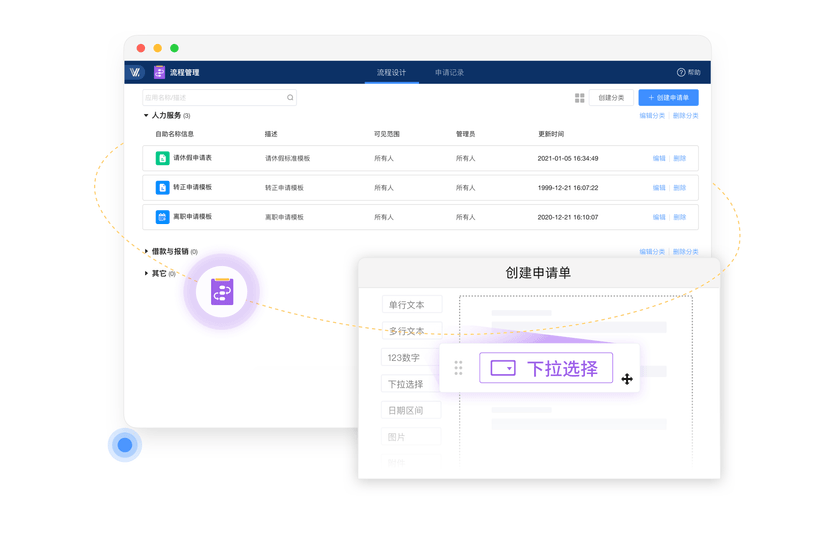
Task: Click 删除 in the 请休假申请表 row
Action: click(x=680, y=158)
